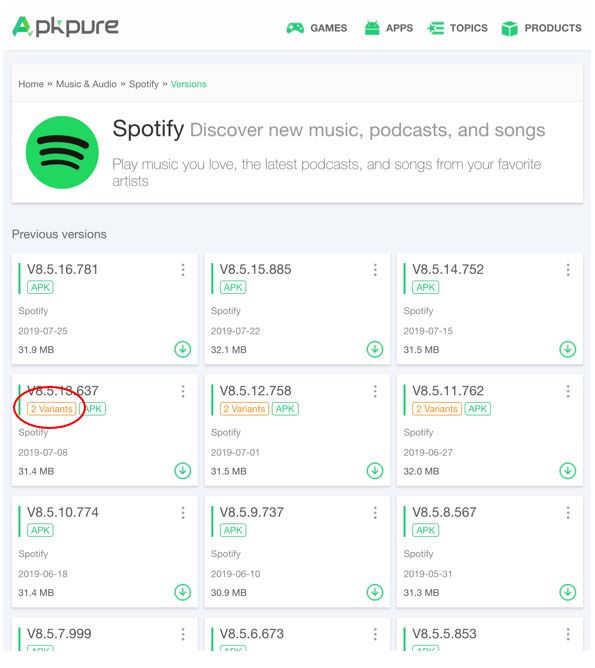Click download arrow for V8.5.12.758

click(x=375, y=471)
